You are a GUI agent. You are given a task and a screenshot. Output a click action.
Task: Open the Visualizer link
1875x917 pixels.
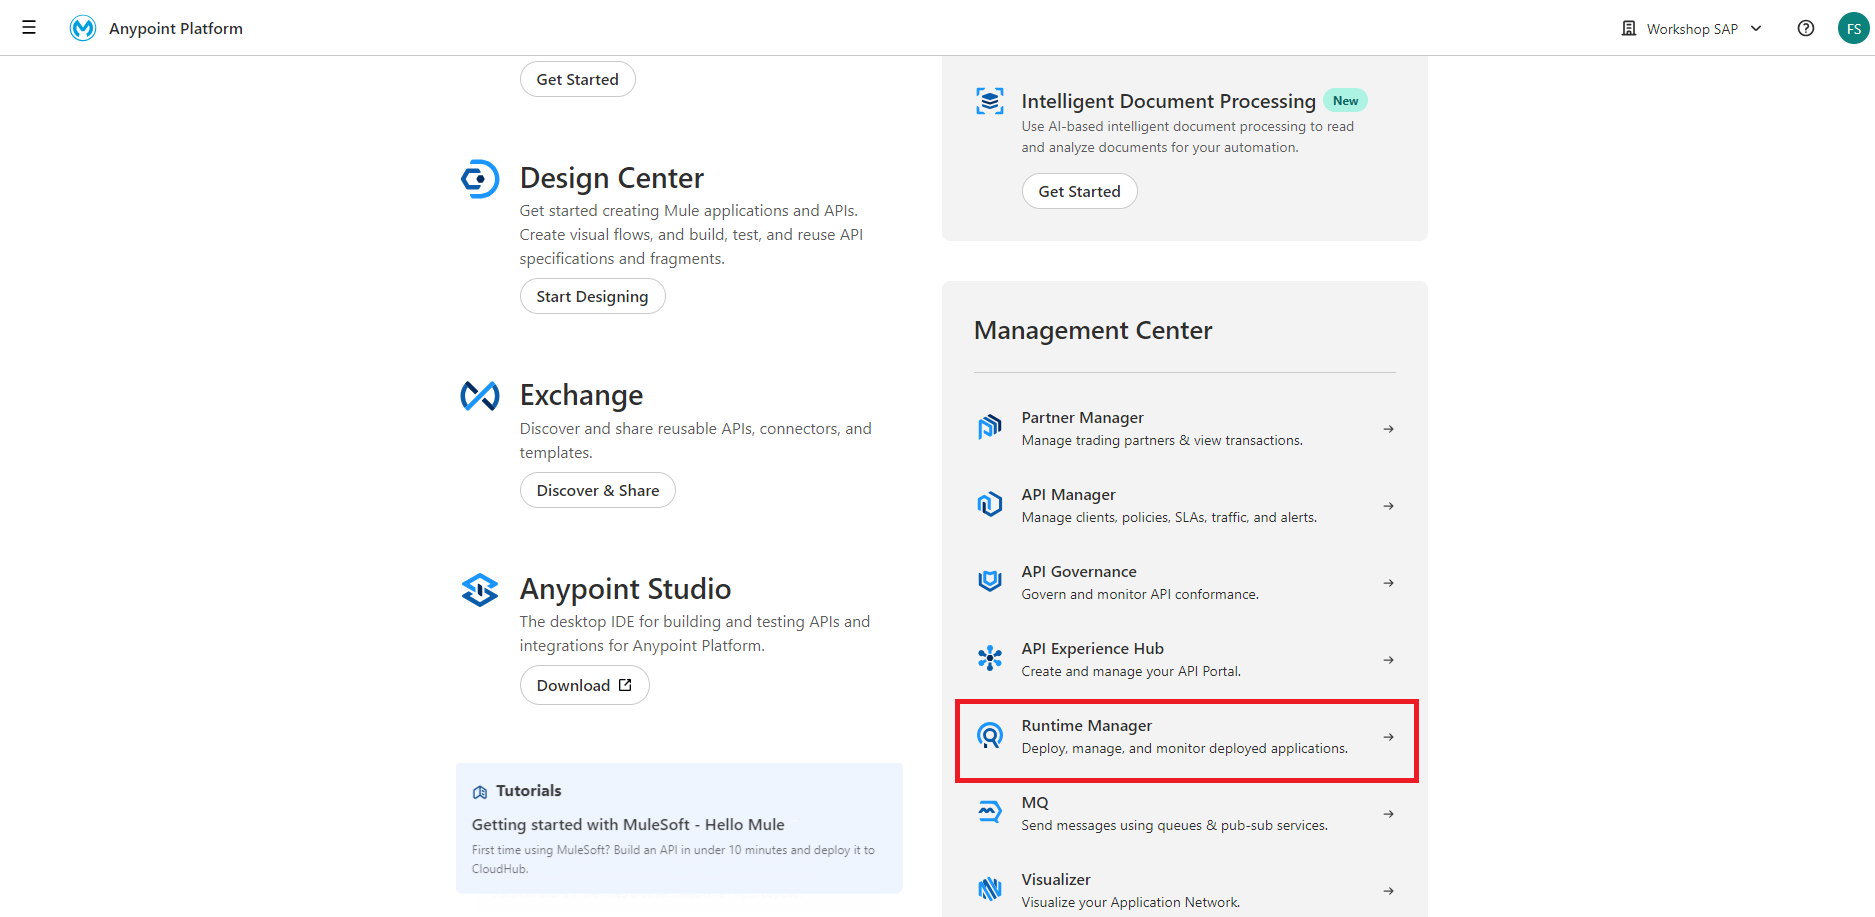pos(1056,879)
